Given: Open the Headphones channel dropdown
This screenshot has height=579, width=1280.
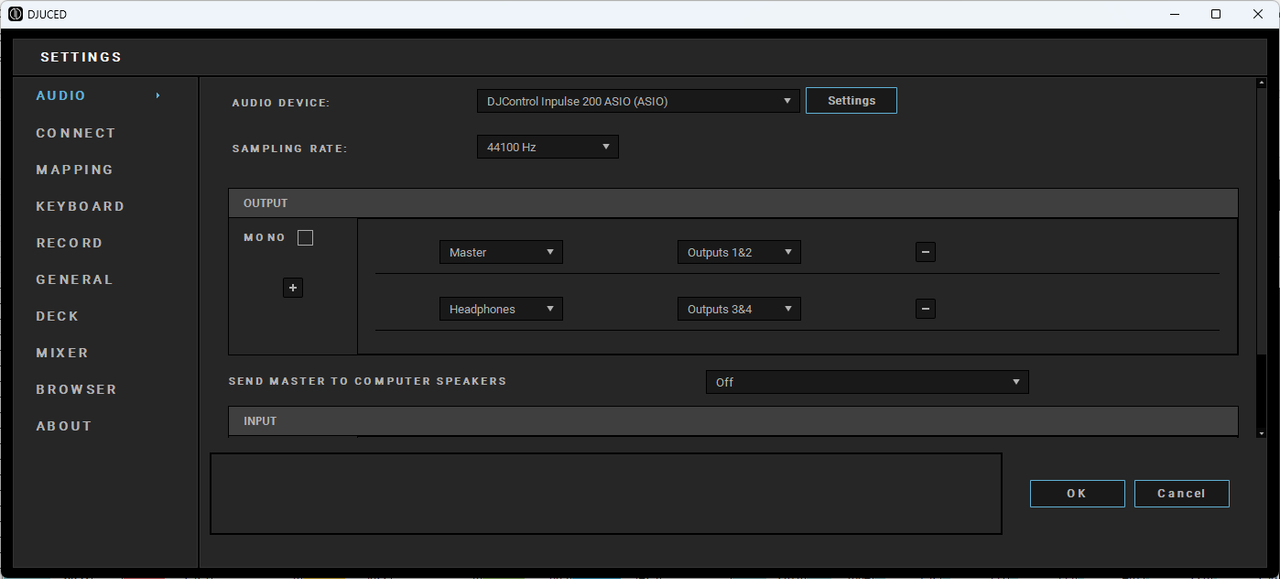Looking at the screenshot, I should [x=501, y=309].
